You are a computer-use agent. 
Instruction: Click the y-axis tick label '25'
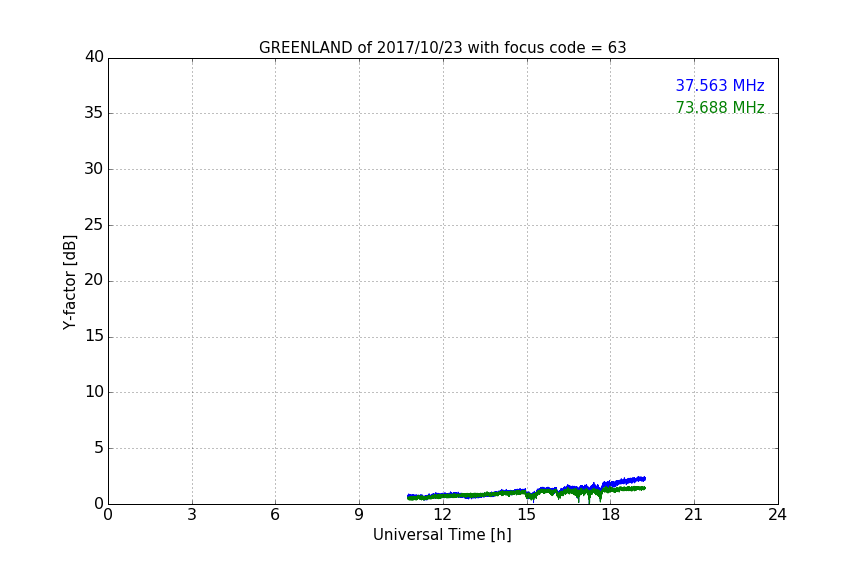pyautogui.click(x=94, y=225)
